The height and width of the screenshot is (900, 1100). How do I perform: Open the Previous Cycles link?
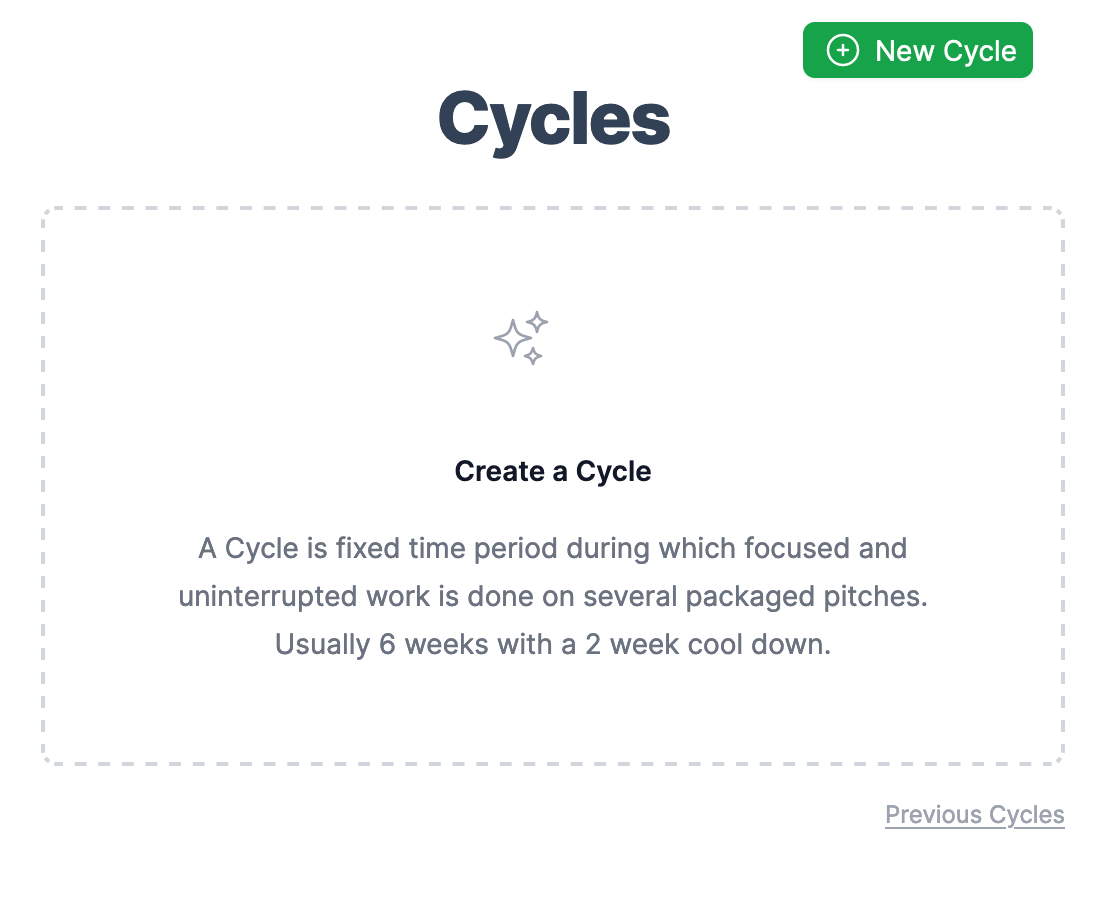click(x=974, y=814)
